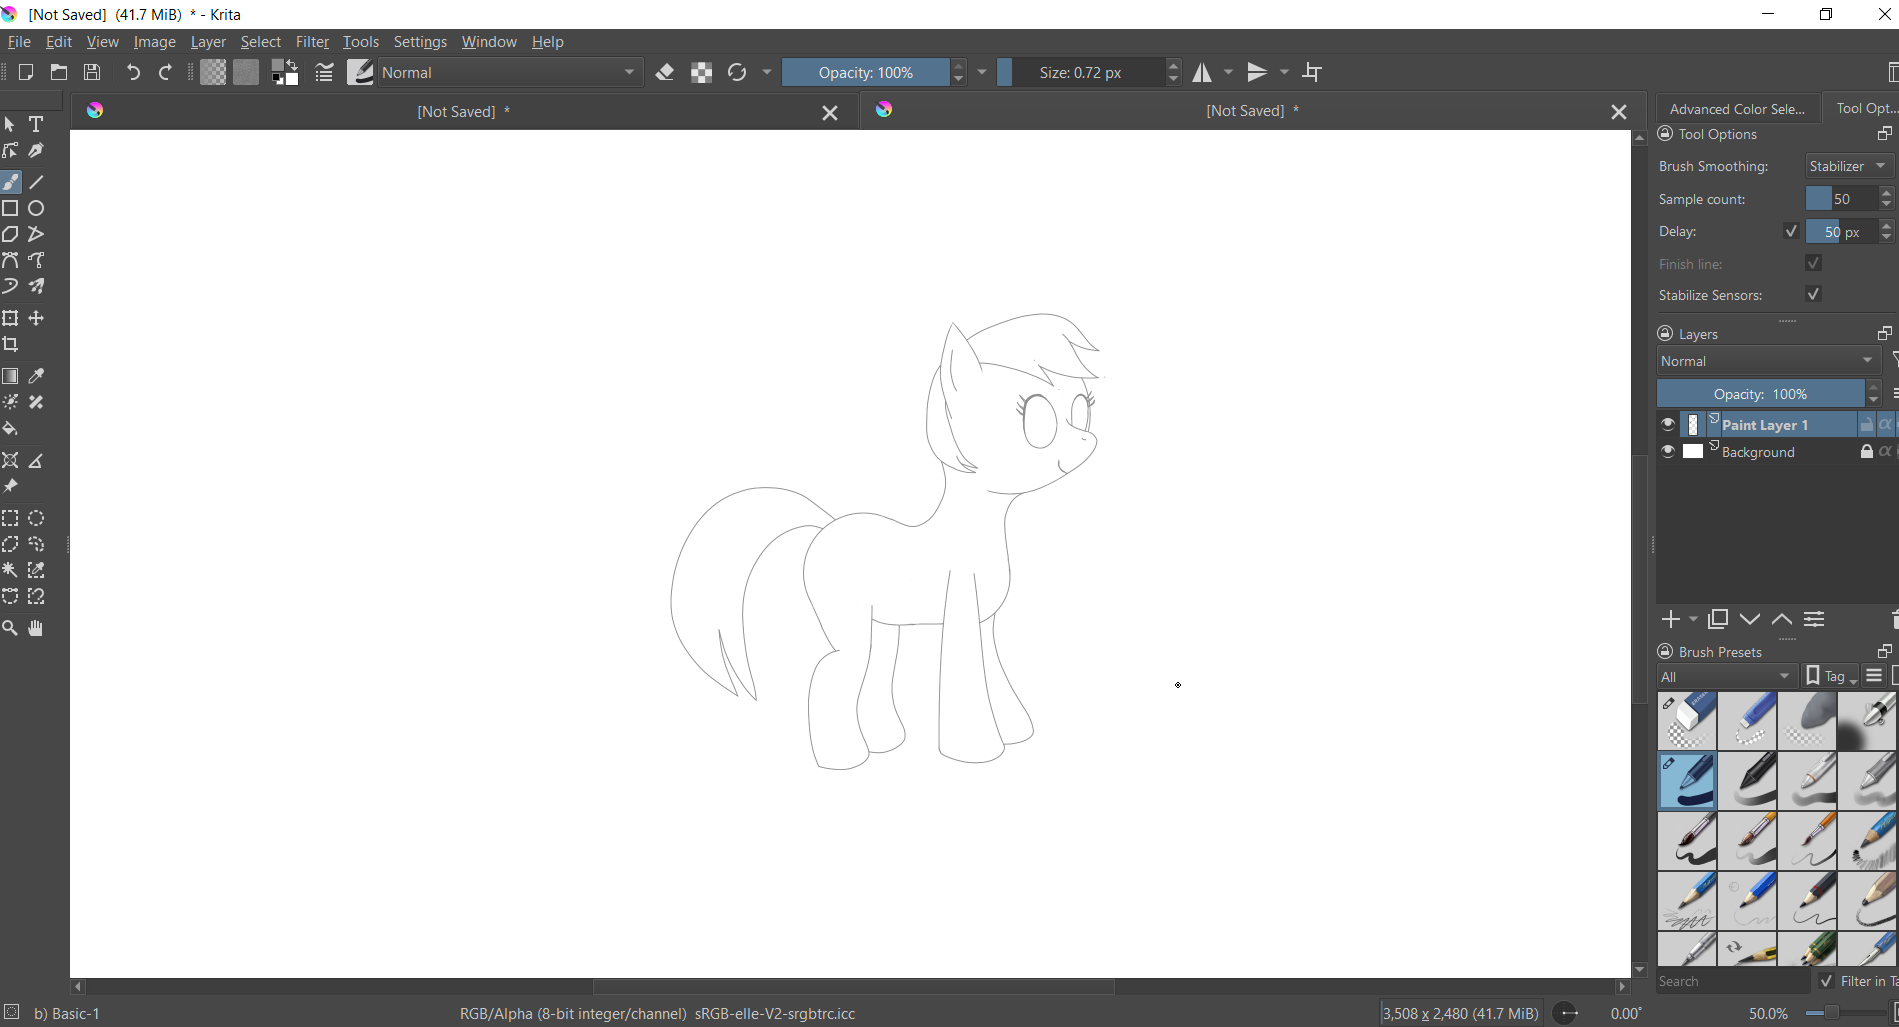Image resolution: width=1899 pixels, height=1027 pixels.
Task: Select the Pan hand tool
Action: tap(37, 628)
